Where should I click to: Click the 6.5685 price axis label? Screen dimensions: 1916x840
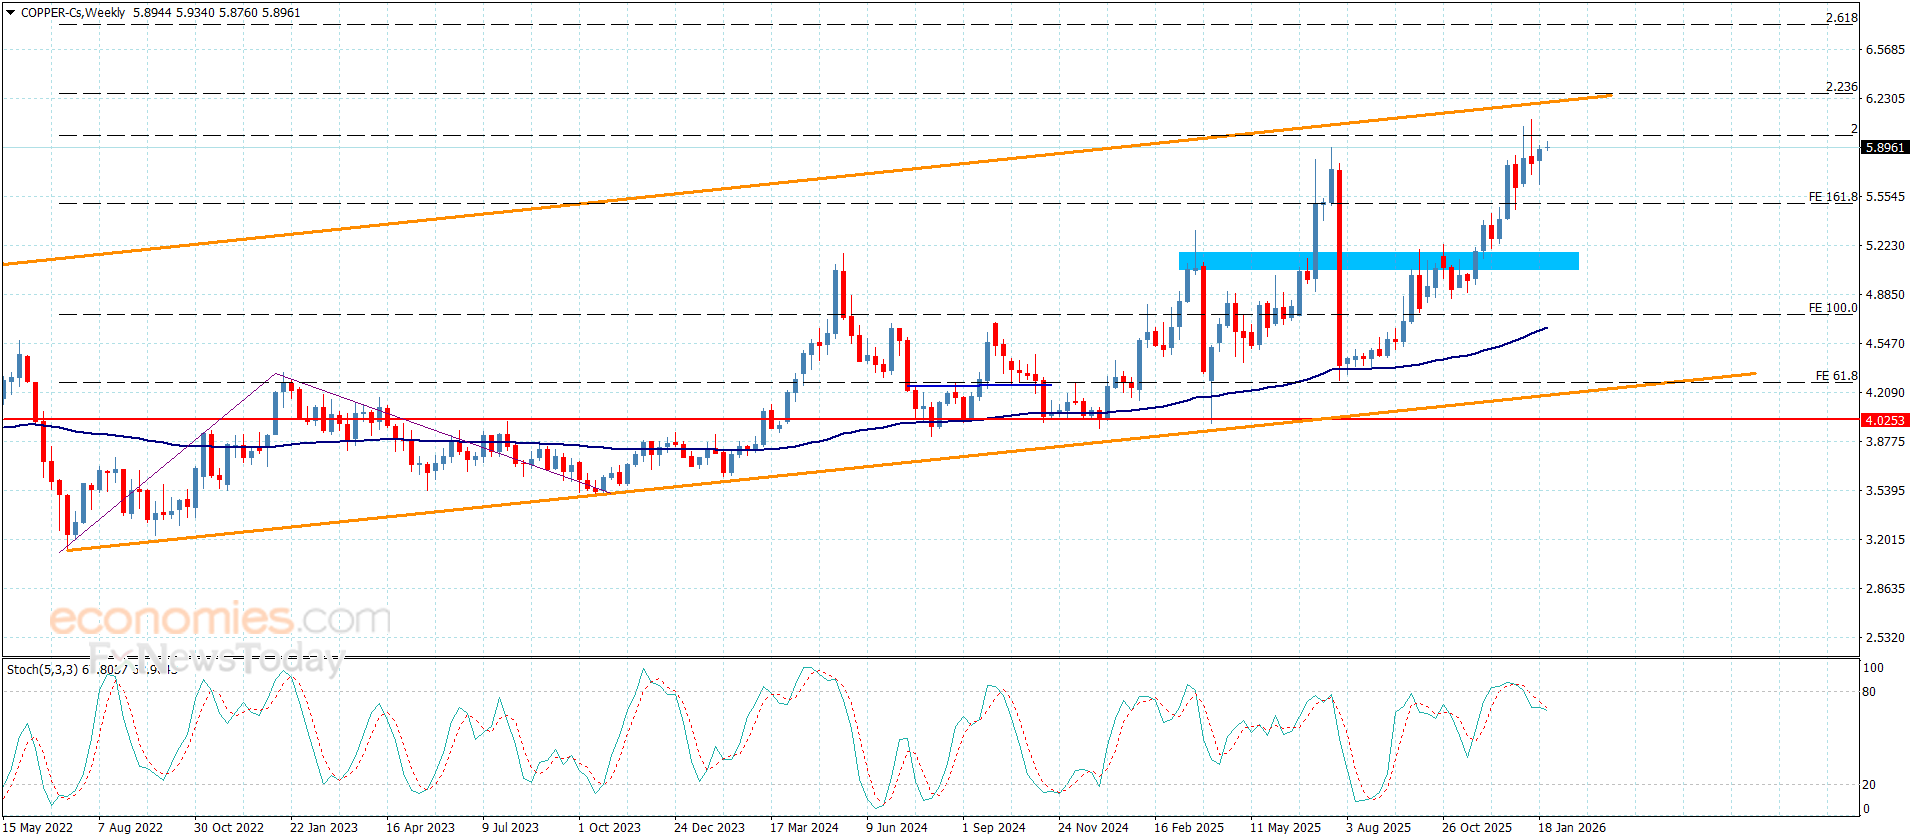click(x=1885, y=50)
